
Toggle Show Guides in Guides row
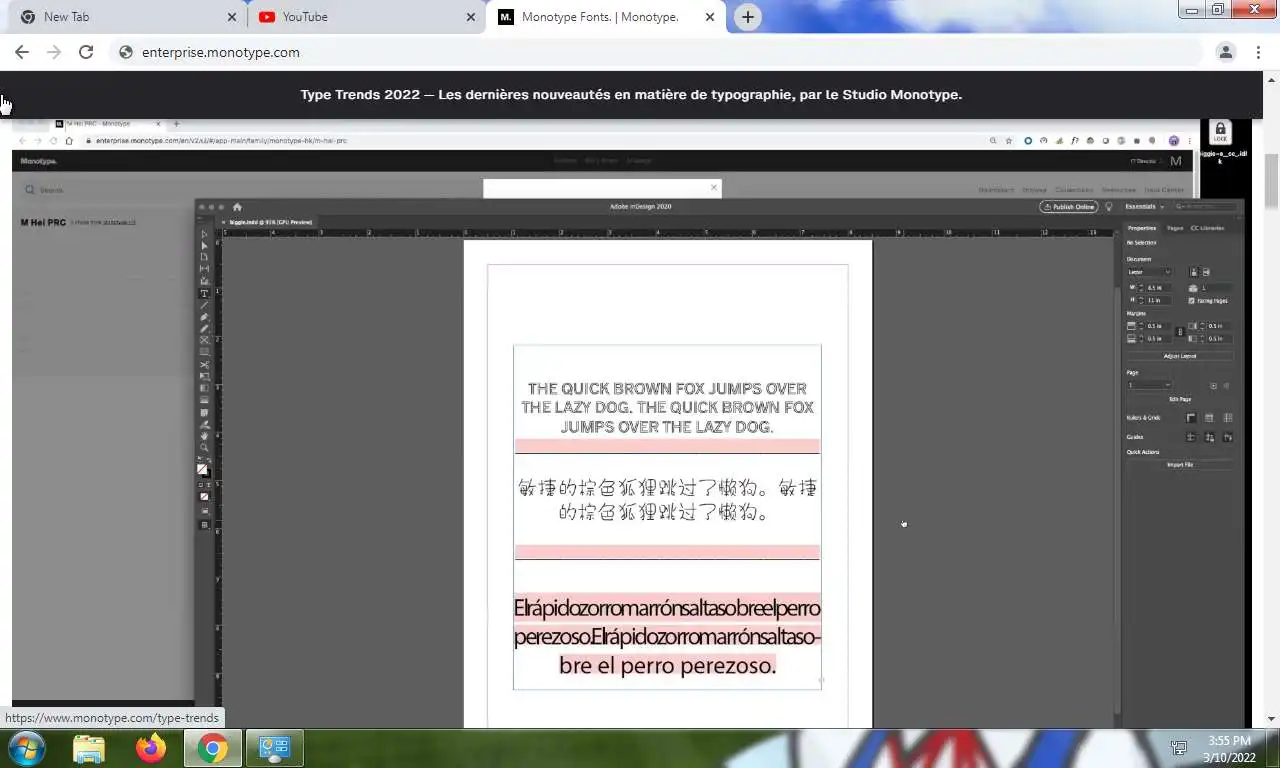1191,437
